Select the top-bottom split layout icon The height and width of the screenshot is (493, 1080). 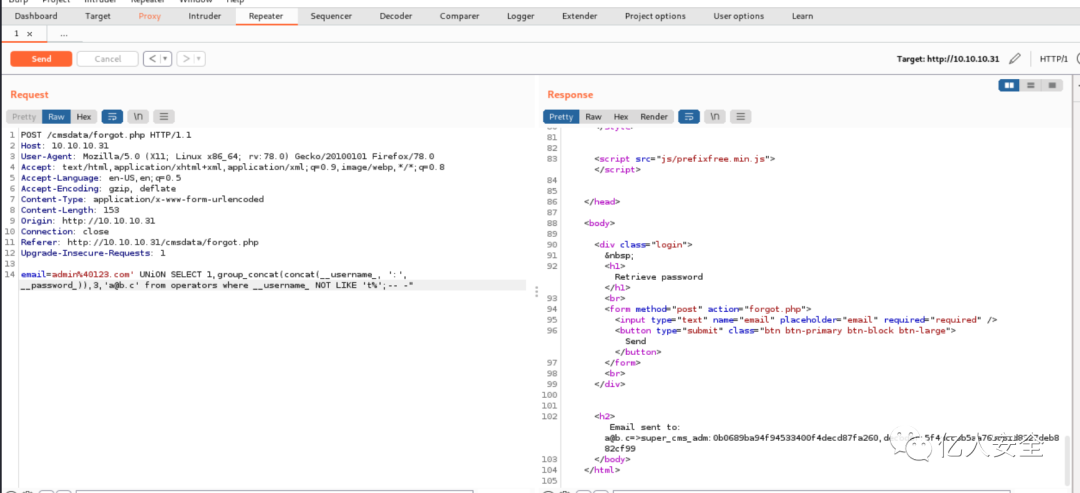coord(1030,85)
